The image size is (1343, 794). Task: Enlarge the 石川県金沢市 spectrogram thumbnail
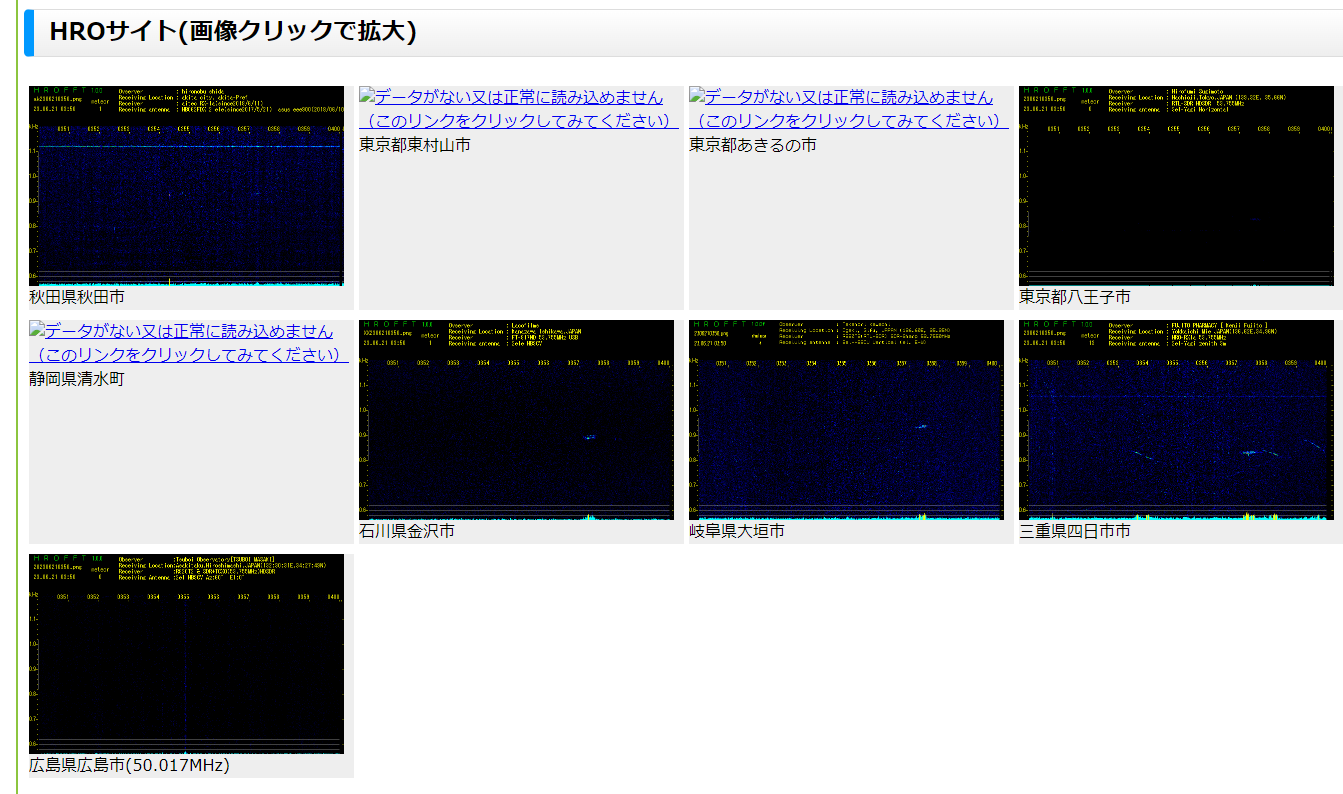point(516,420)
